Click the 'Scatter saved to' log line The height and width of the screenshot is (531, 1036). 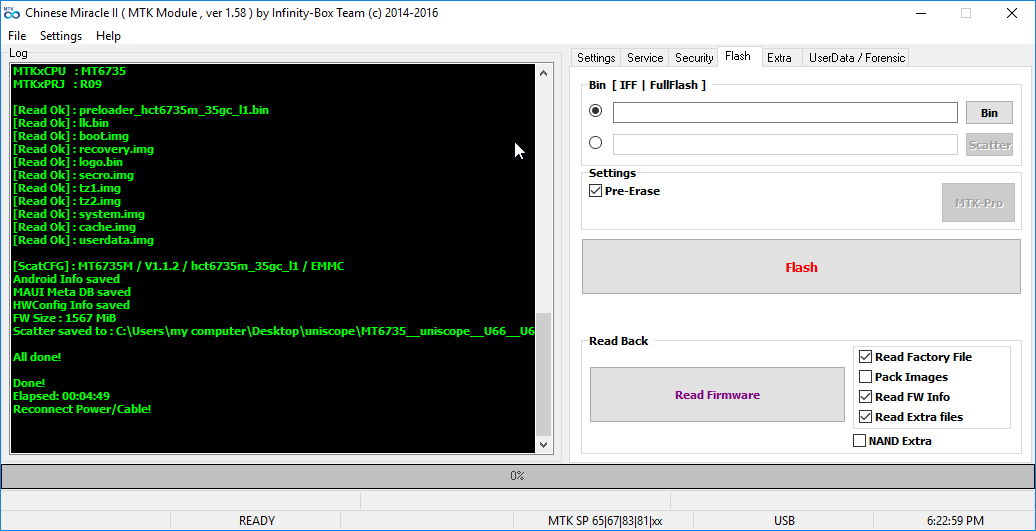click(274, 331)
